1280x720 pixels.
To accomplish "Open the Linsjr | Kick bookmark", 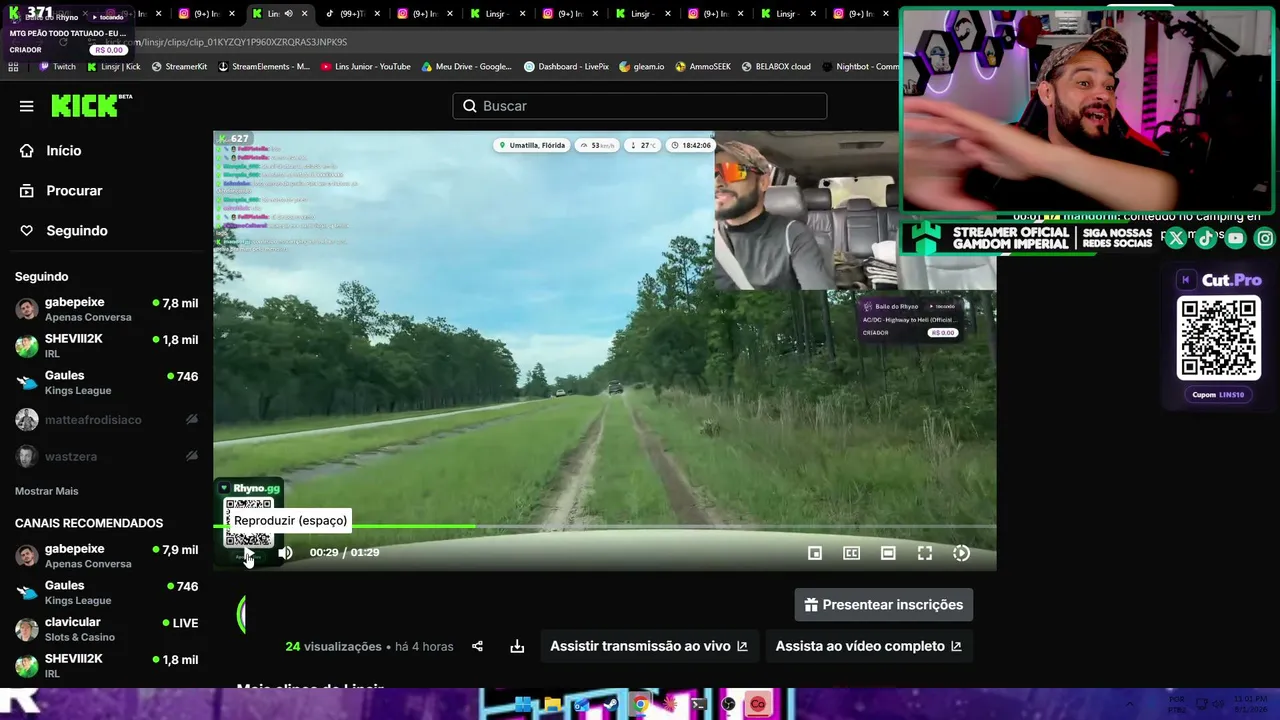I will (x=113, y=67).
